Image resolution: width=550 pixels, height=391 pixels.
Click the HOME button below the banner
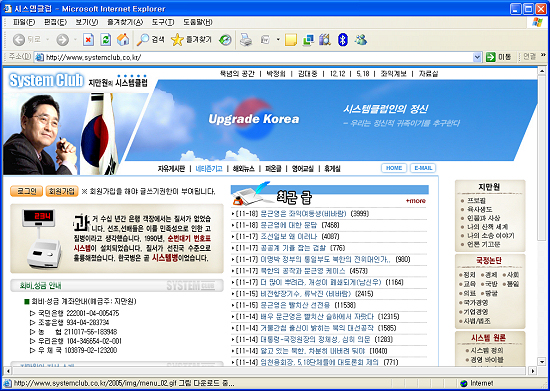pos(394,168)
